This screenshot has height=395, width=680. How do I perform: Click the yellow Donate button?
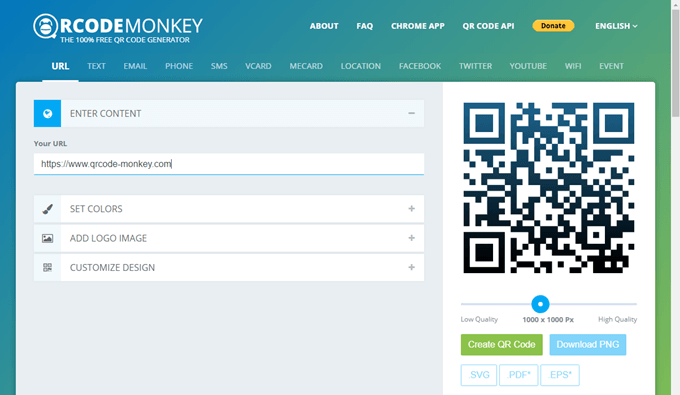coord(553,26)
